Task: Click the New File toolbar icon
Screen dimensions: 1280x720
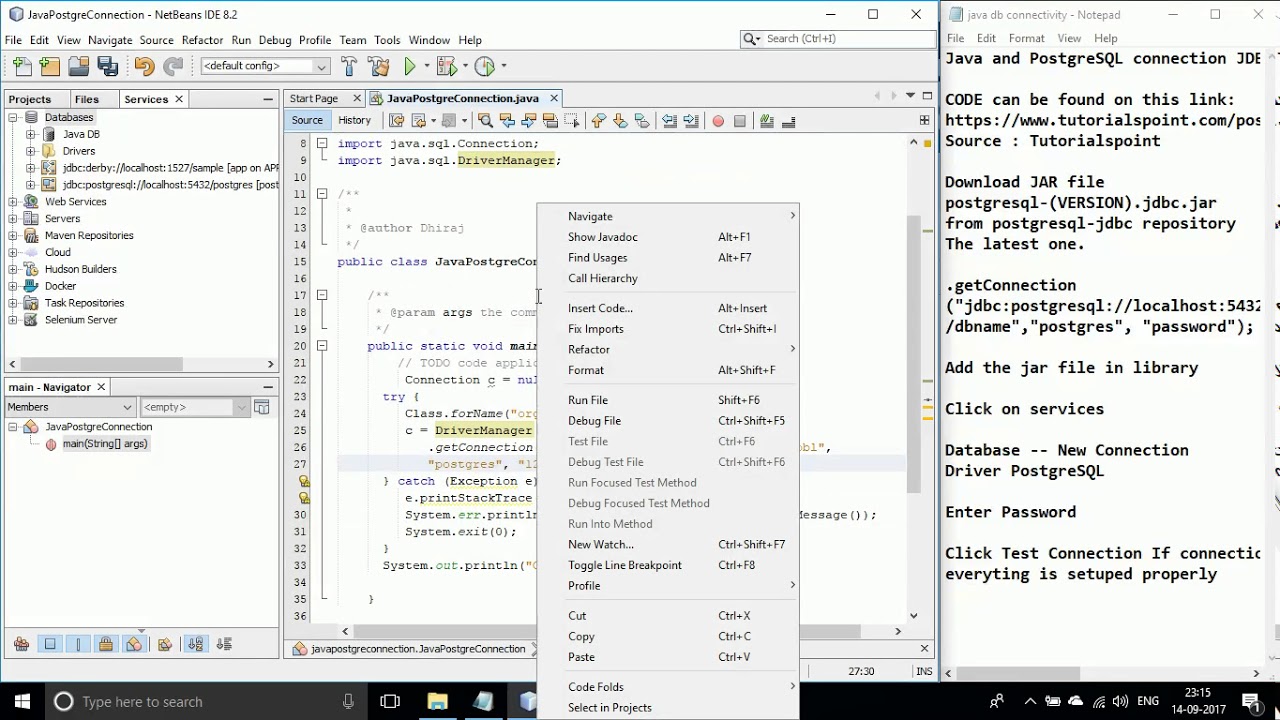Action: (22, 66)
